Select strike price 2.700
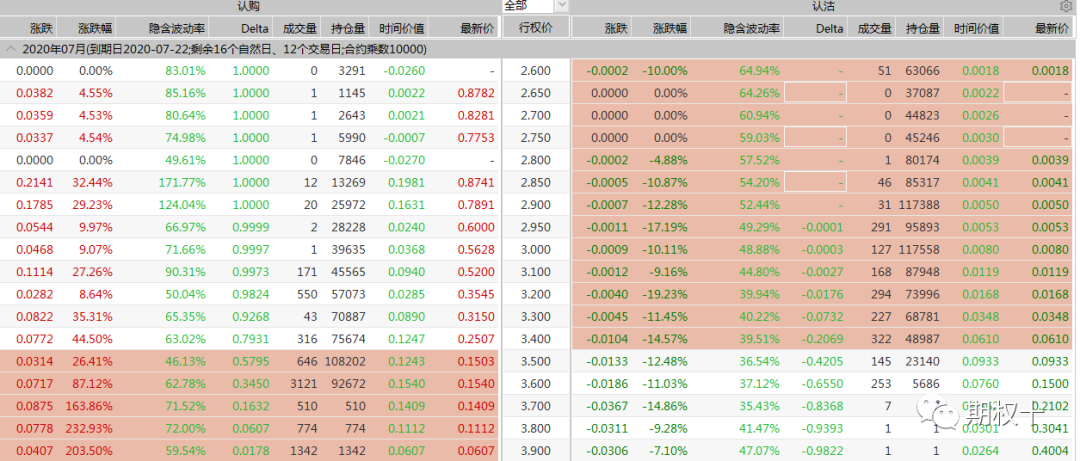 click(x=536, y=115)
